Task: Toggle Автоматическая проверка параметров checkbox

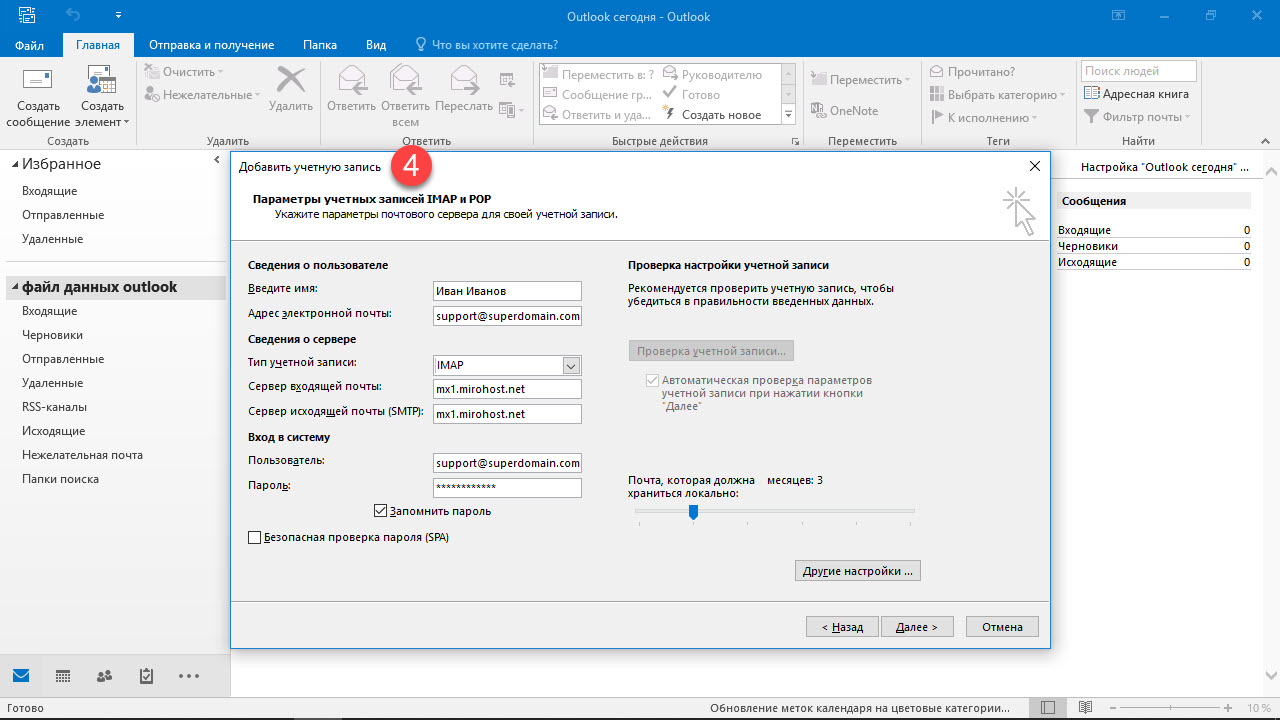Action: (653, 381)
